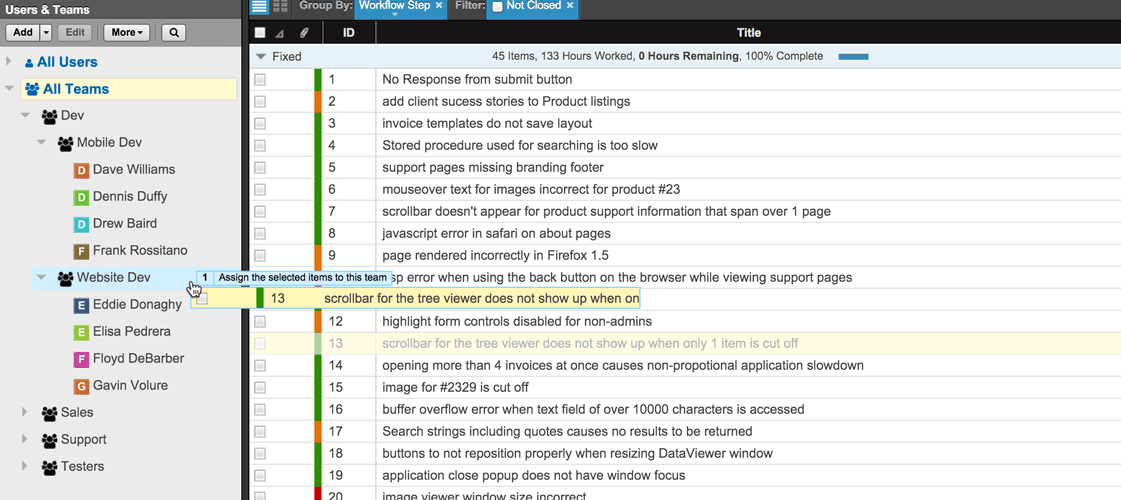Click the Website Dev team icon
The image size is (1121, 500).
pyautogui.click(x=66, y=278)
